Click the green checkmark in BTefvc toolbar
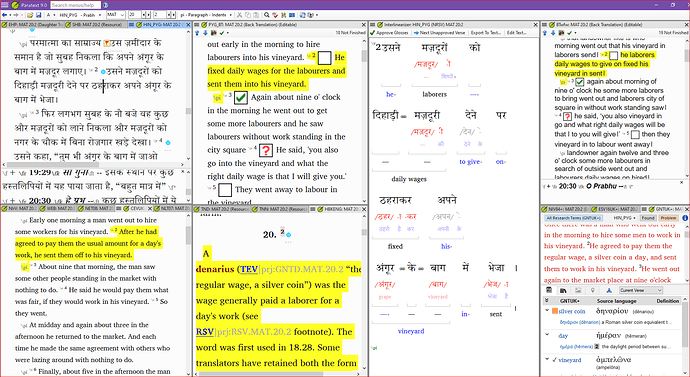690x377 pixels. click(x=570, y=33)
